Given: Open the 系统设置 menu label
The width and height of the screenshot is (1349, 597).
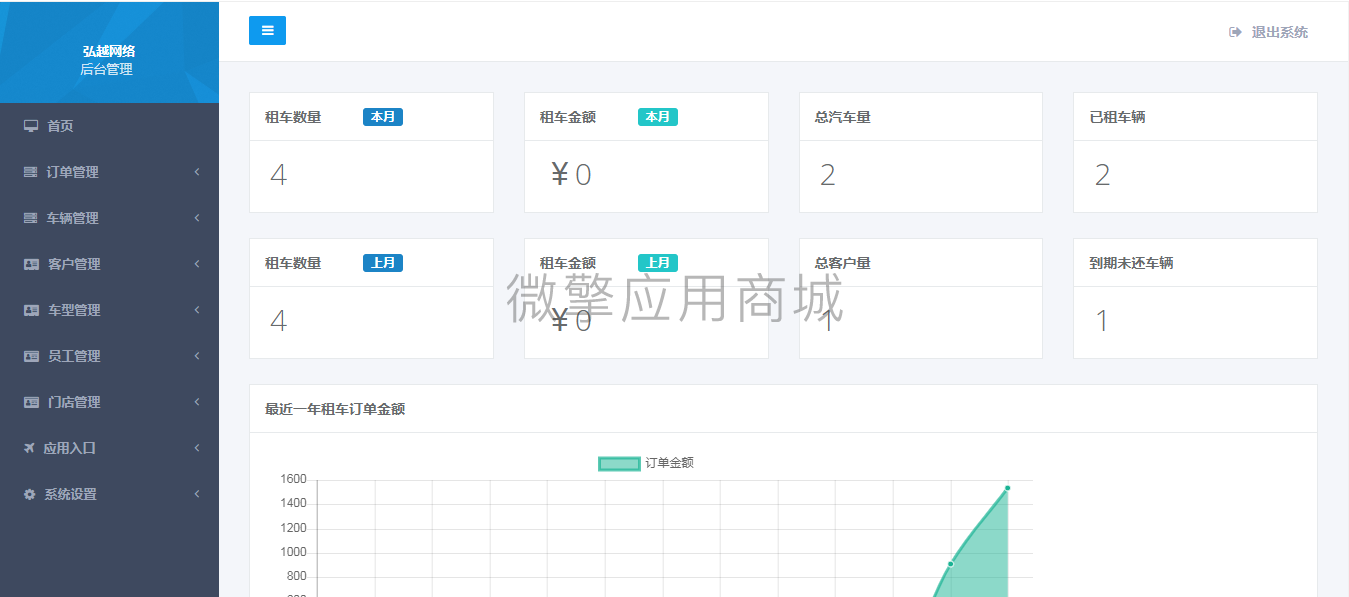Looking at the screenshot, I should (70, 494).
